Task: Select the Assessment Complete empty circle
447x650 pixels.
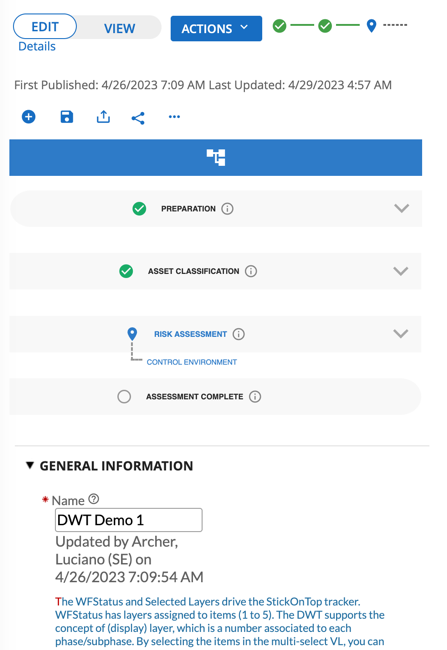Action: [x=124, y=397]
